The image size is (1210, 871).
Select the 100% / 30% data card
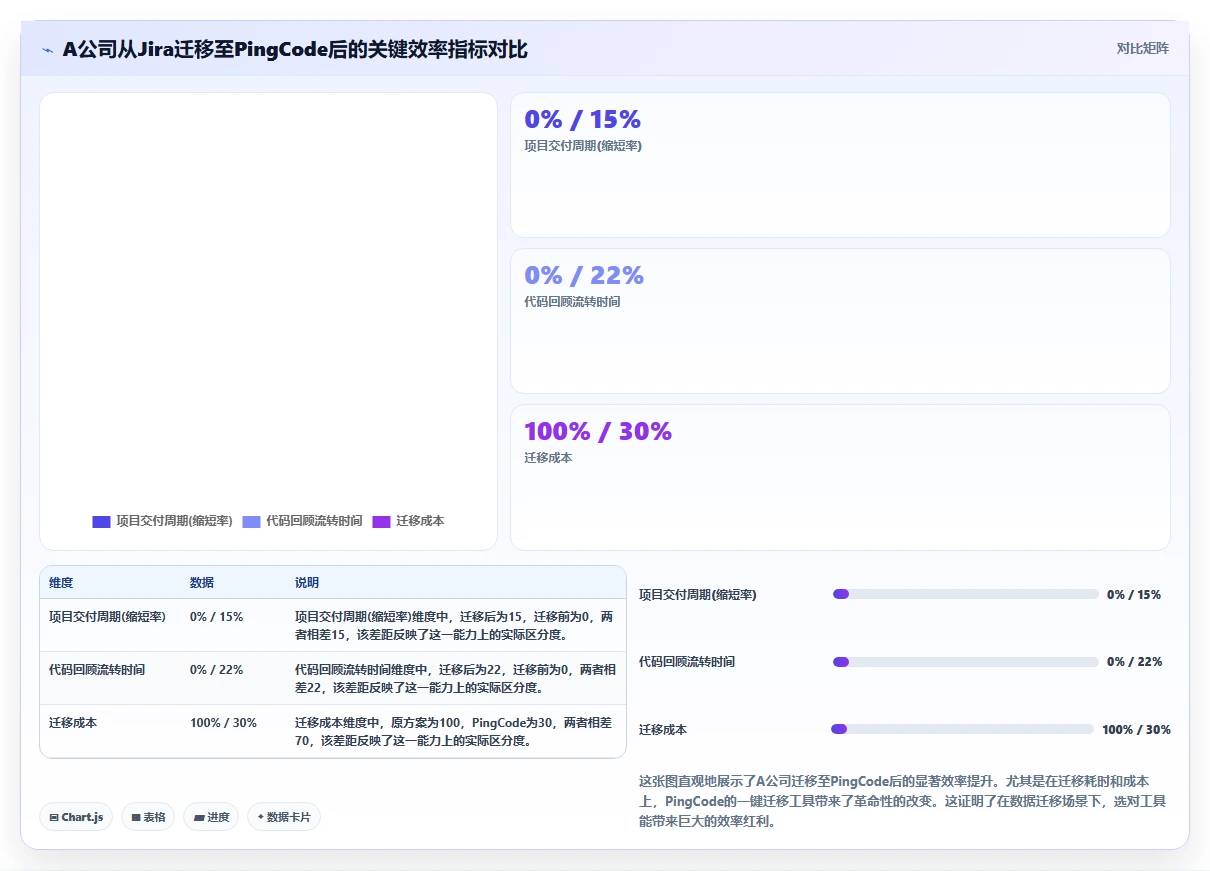(x=840, y=477)
